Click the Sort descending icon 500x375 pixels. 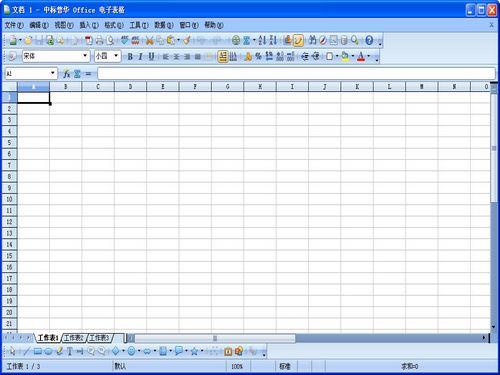pos(273,40)
